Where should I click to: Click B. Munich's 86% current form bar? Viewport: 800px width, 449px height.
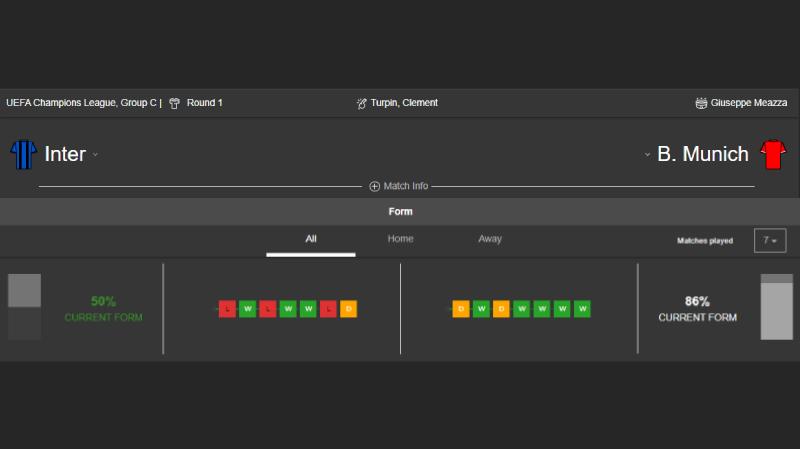[x=777, y=307]
